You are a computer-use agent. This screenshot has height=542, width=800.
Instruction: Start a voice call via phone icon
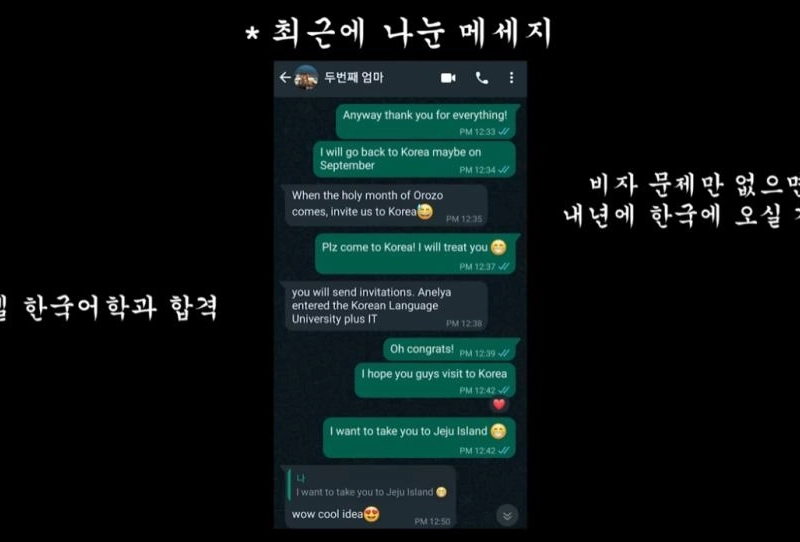[482, 78]
